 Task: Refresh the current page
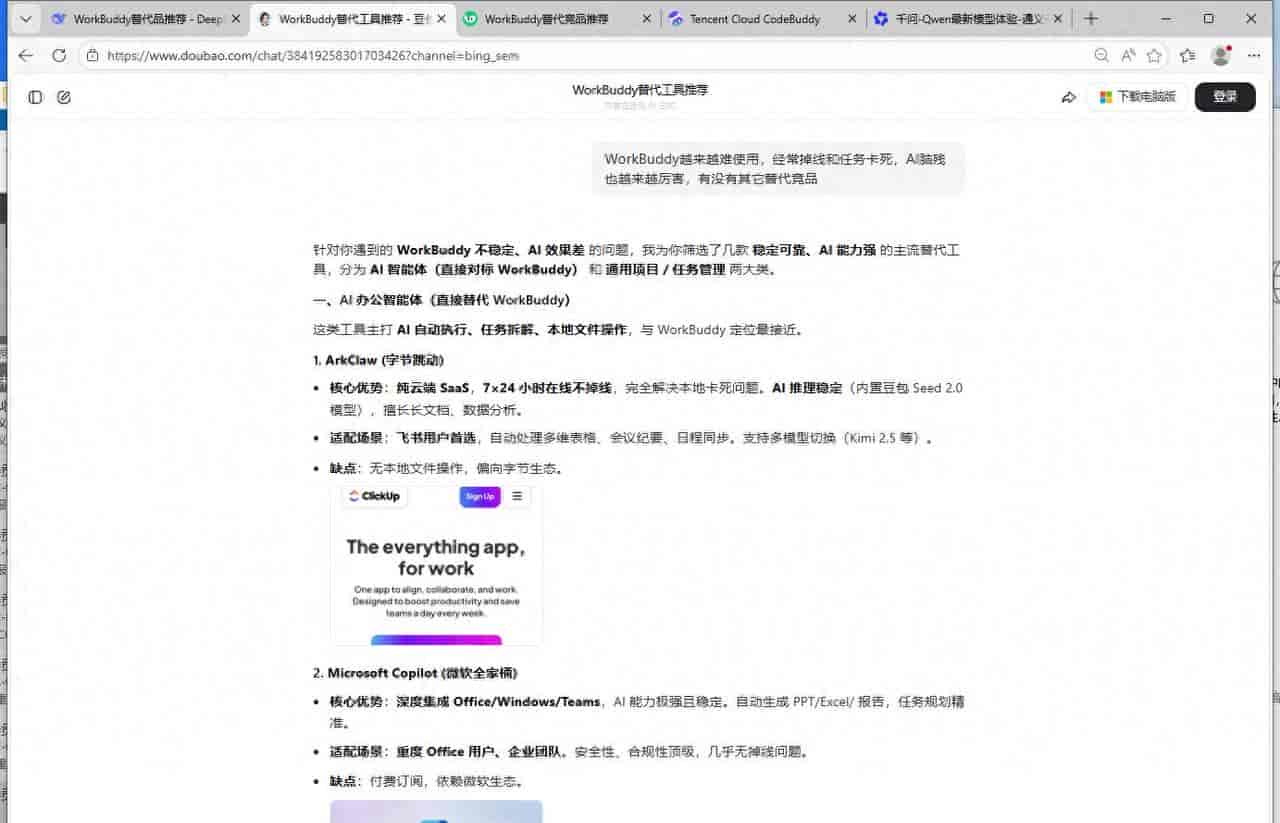[59, 56]
